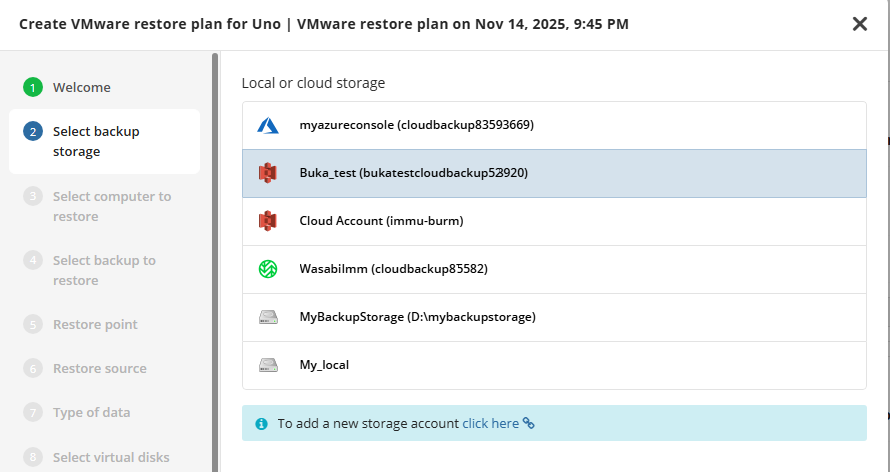Click the red icon beside Cloud Account

(x=267, y=221)
